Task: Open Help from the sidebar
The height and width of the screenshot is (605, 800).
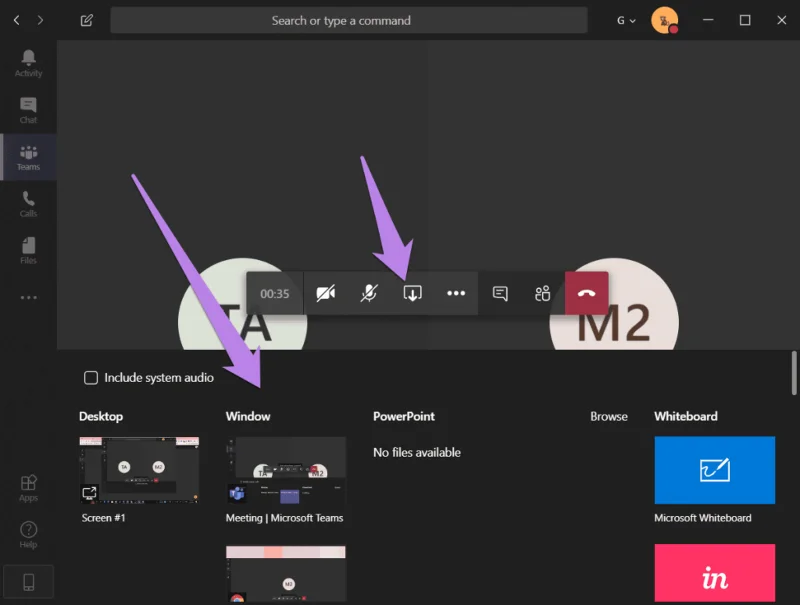Action: 28,535
